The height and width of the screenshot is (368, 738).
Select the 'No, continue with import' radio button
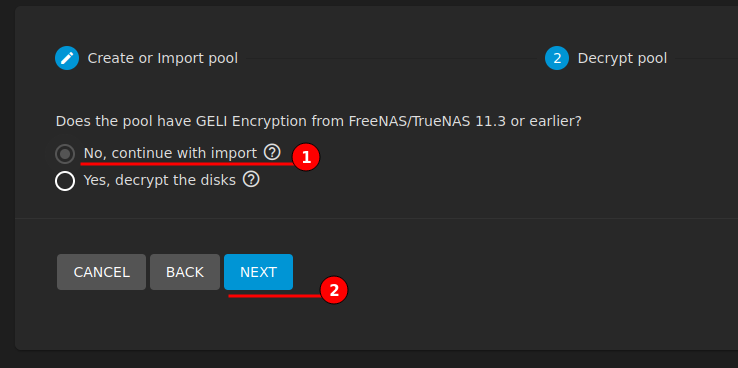[x=65, y=154]
